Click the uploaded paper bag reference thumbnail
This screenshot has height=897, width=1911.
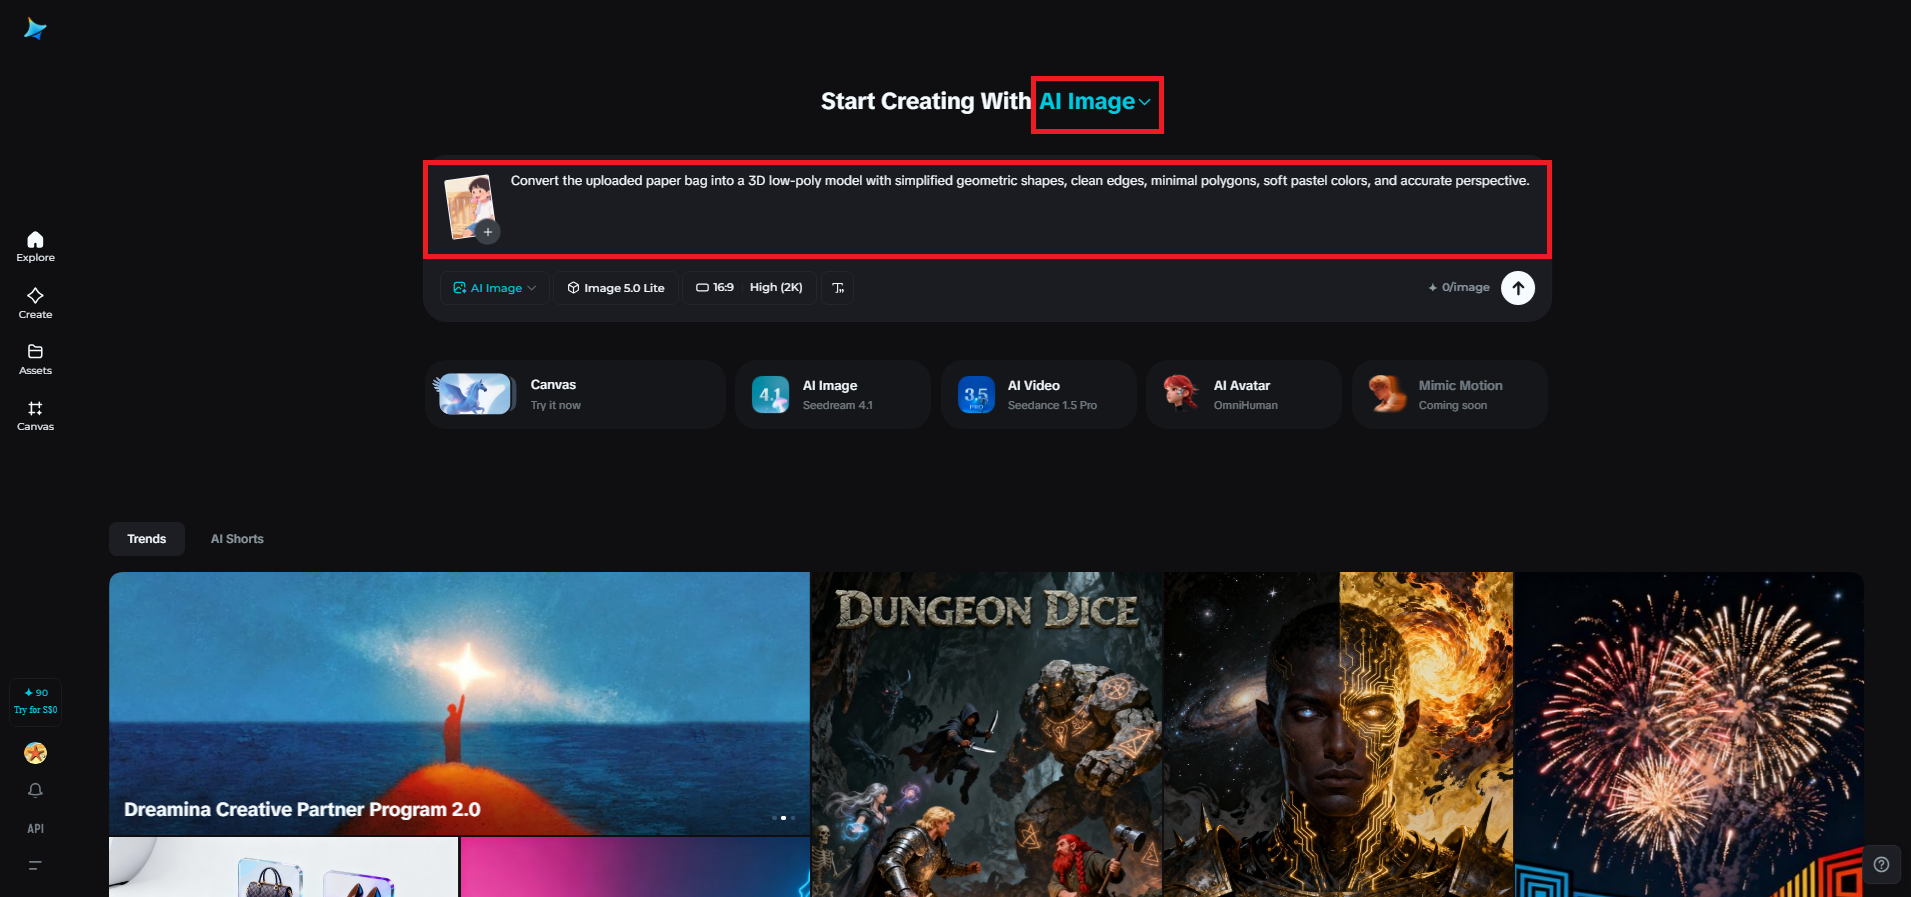(x=469, y=207)
